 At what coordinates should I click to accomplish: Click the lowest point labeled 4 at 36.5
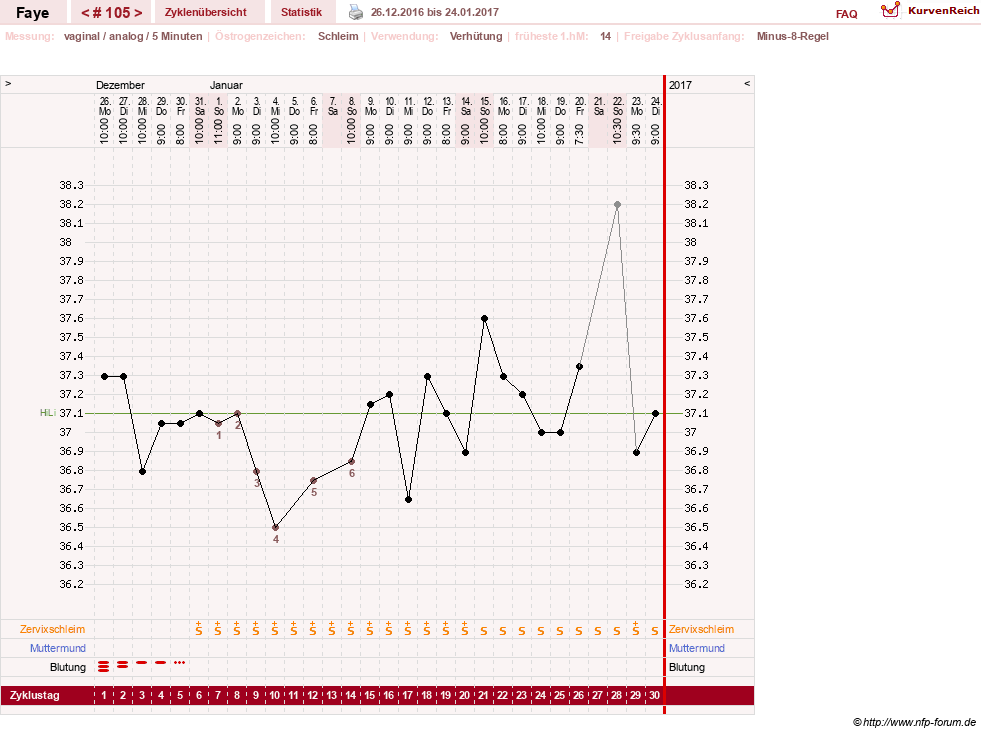[x=276, y=528]
